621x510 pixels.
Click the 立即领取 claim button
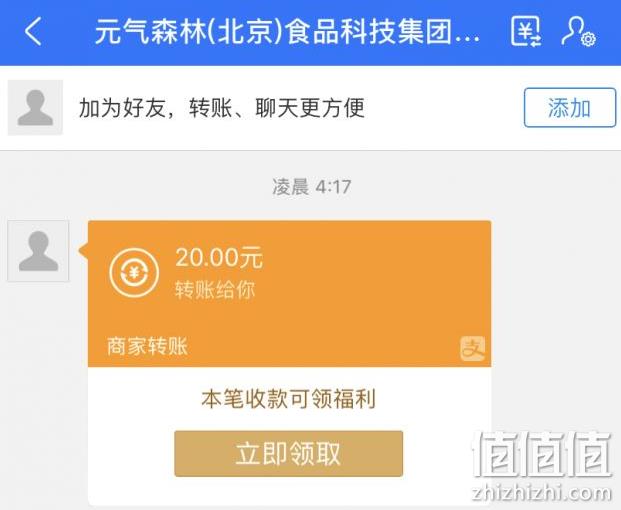(x=288, y=454)
